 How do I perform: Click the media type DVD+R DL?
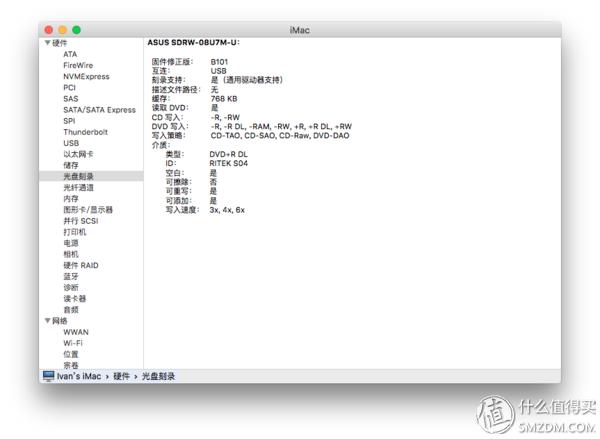click(x=228, y=154)
